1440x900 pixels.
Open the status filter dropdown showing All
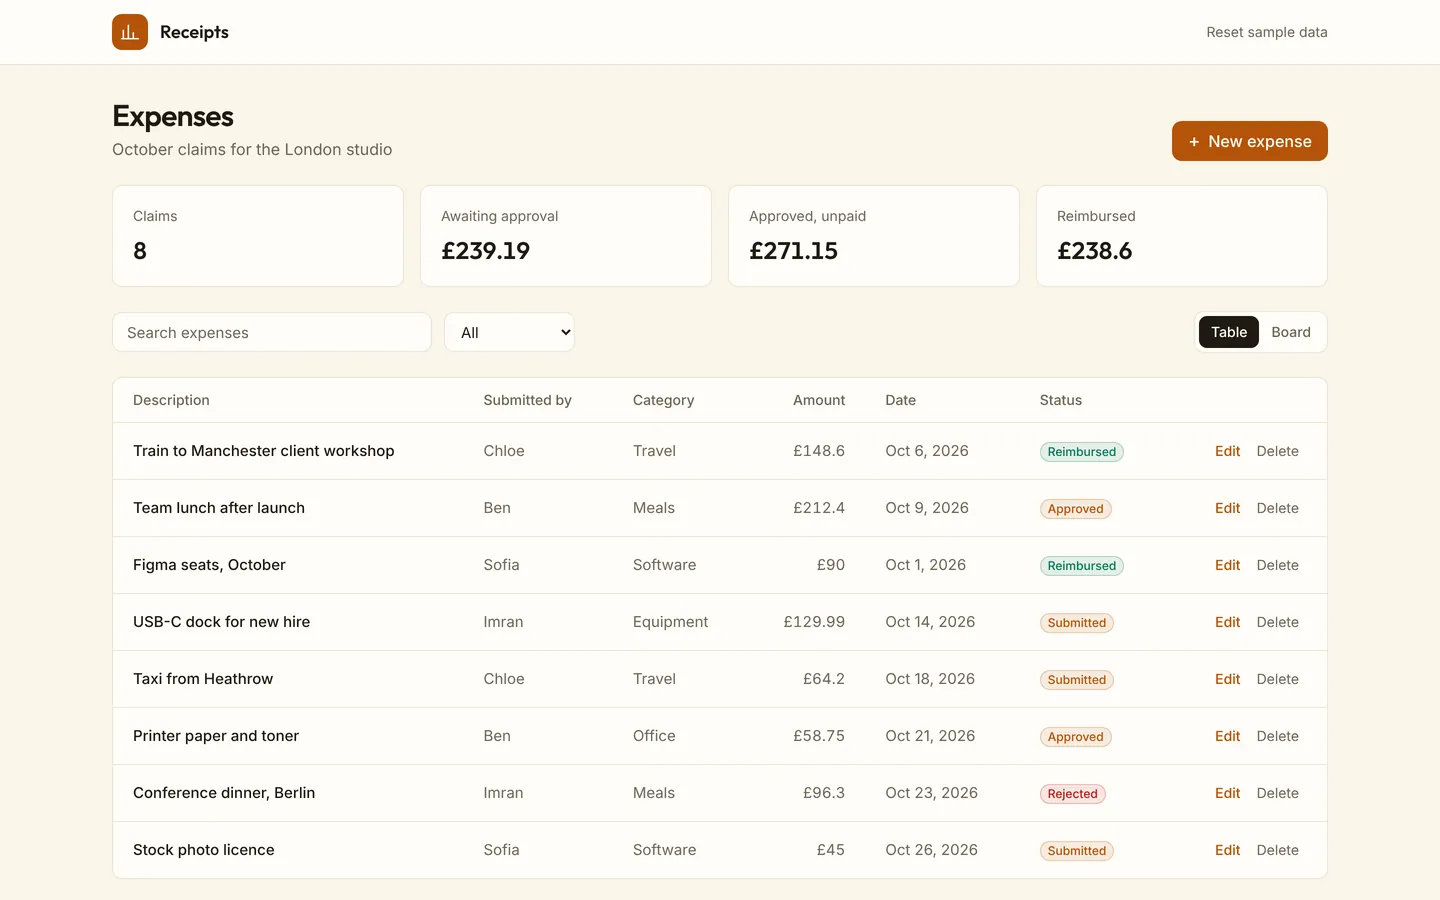(x=510, y=332)
